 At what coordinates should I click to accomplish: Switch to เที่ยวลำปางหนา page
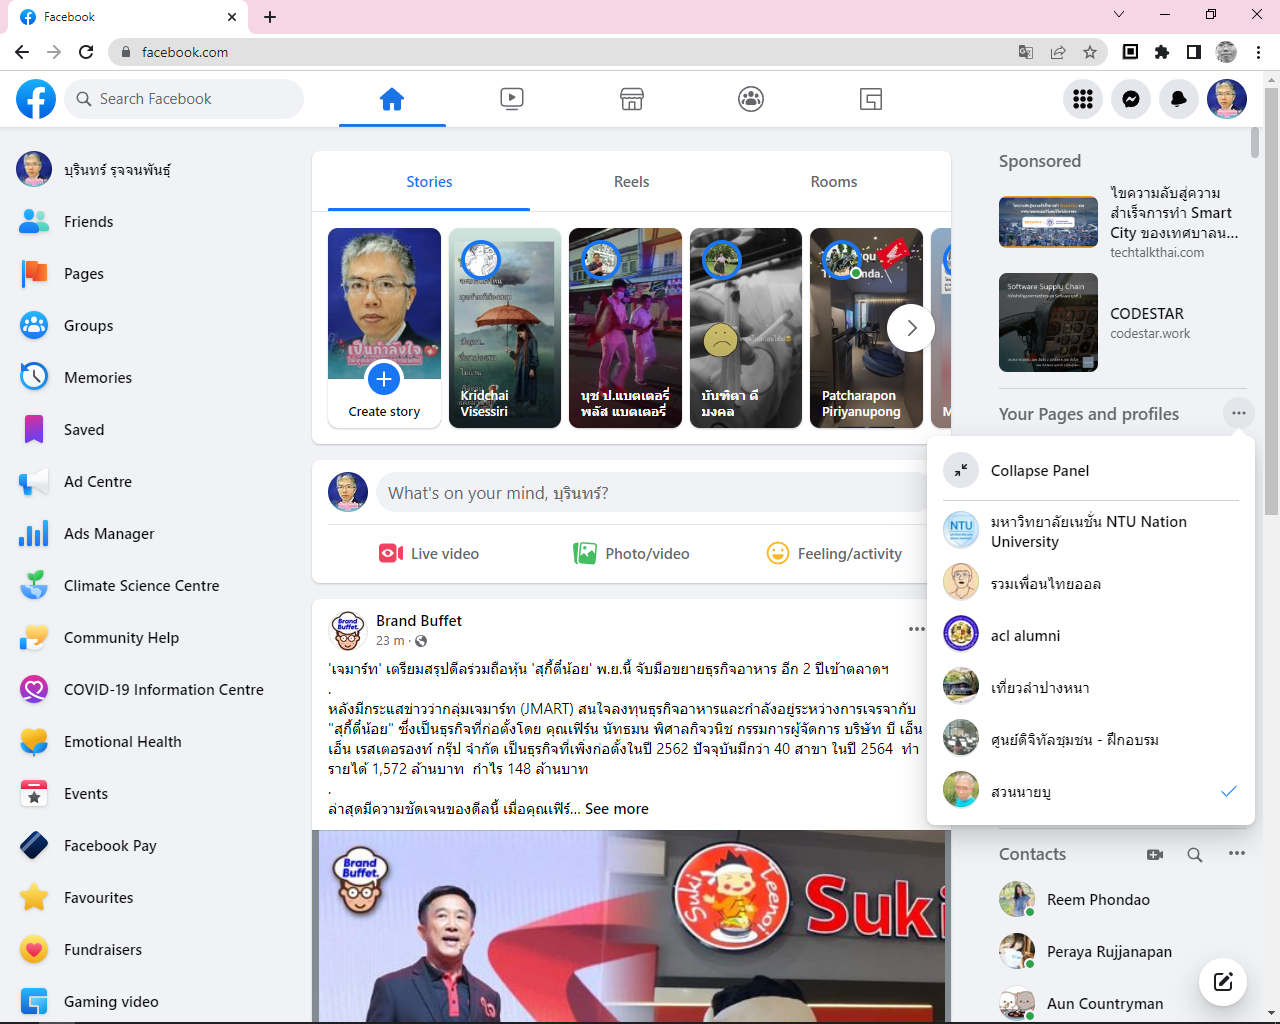1091,688
